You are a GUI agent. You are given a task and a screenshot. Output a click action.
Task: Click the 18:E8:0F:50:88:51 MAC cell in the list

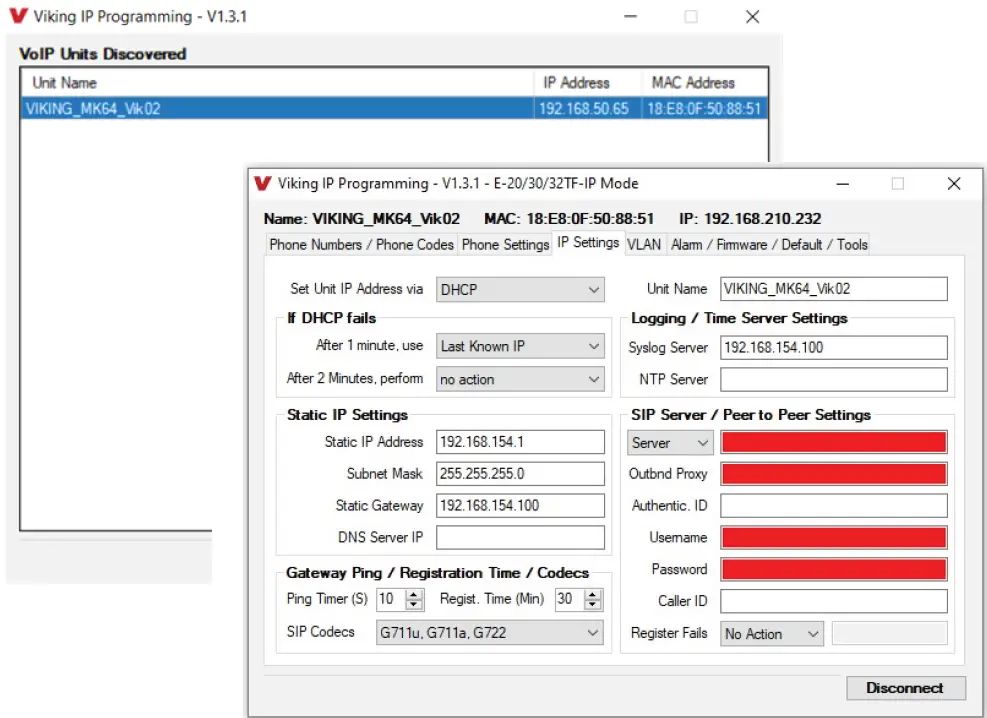704,108
